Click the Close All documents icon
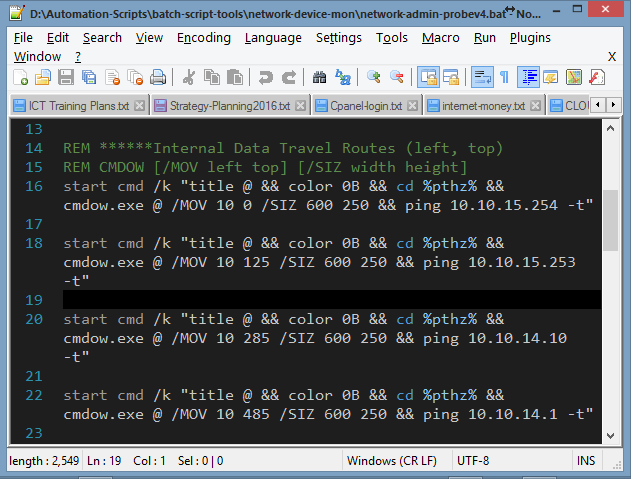The width and height of the screenshot is (631, 479). [x=135, y=77]
